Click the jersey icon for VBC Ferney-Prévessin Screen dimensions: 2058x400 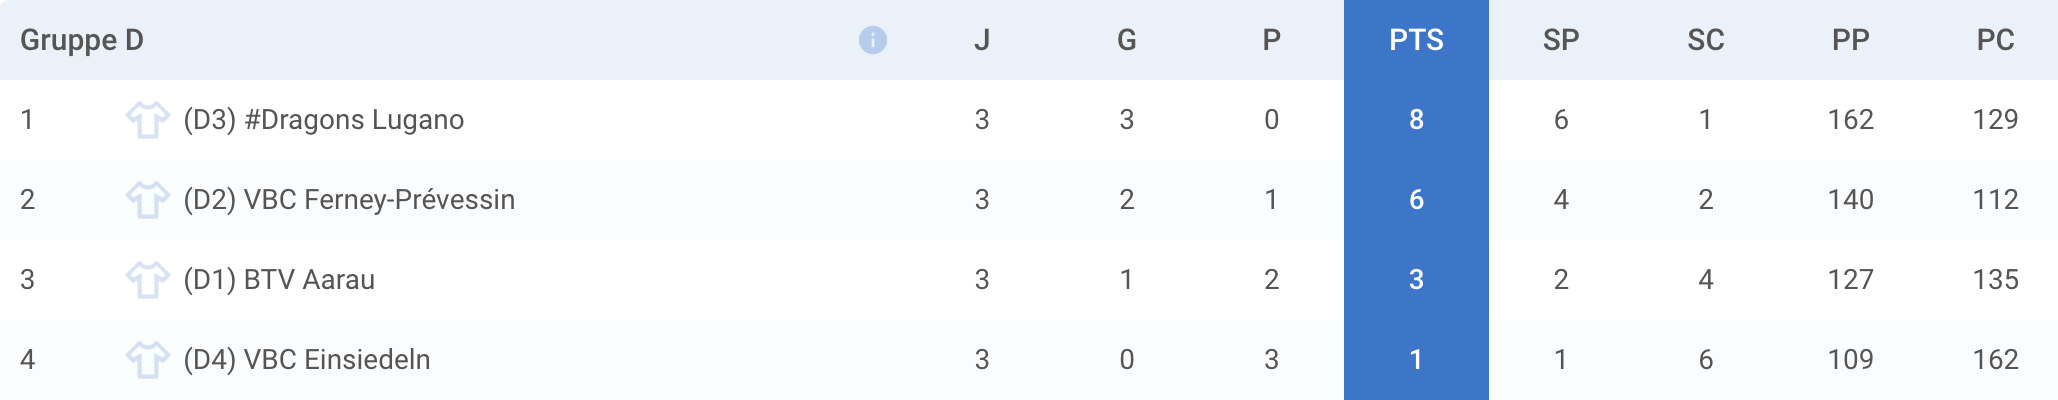(x=148, y=200)
